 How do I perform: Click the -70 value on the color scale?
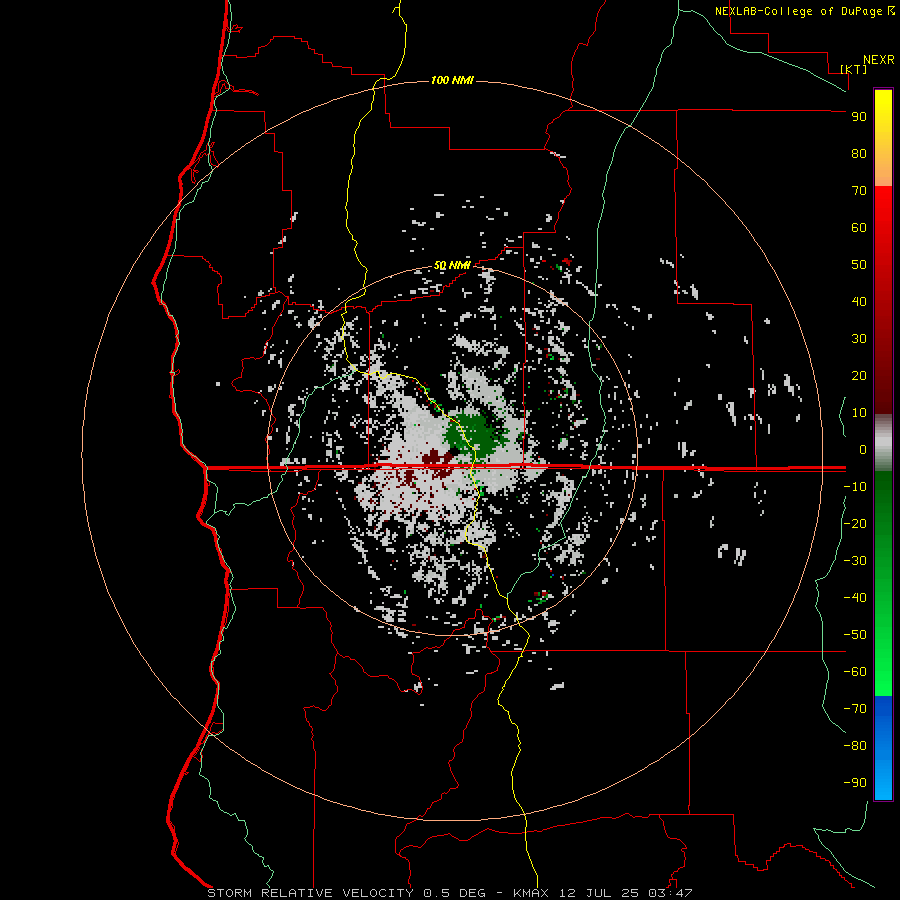pos(855,709)
